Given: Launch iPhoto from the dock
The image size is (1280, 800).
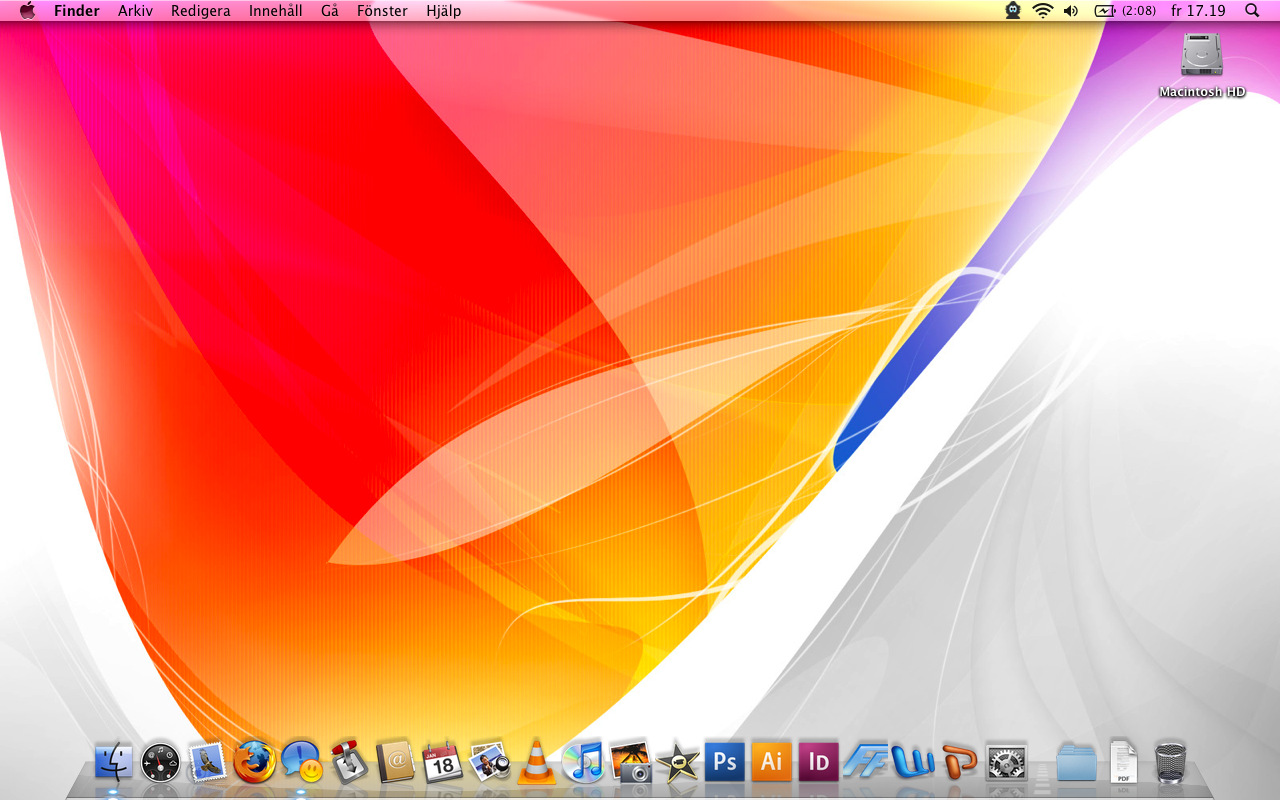Looking at the screenshot, I should point(631,762).
